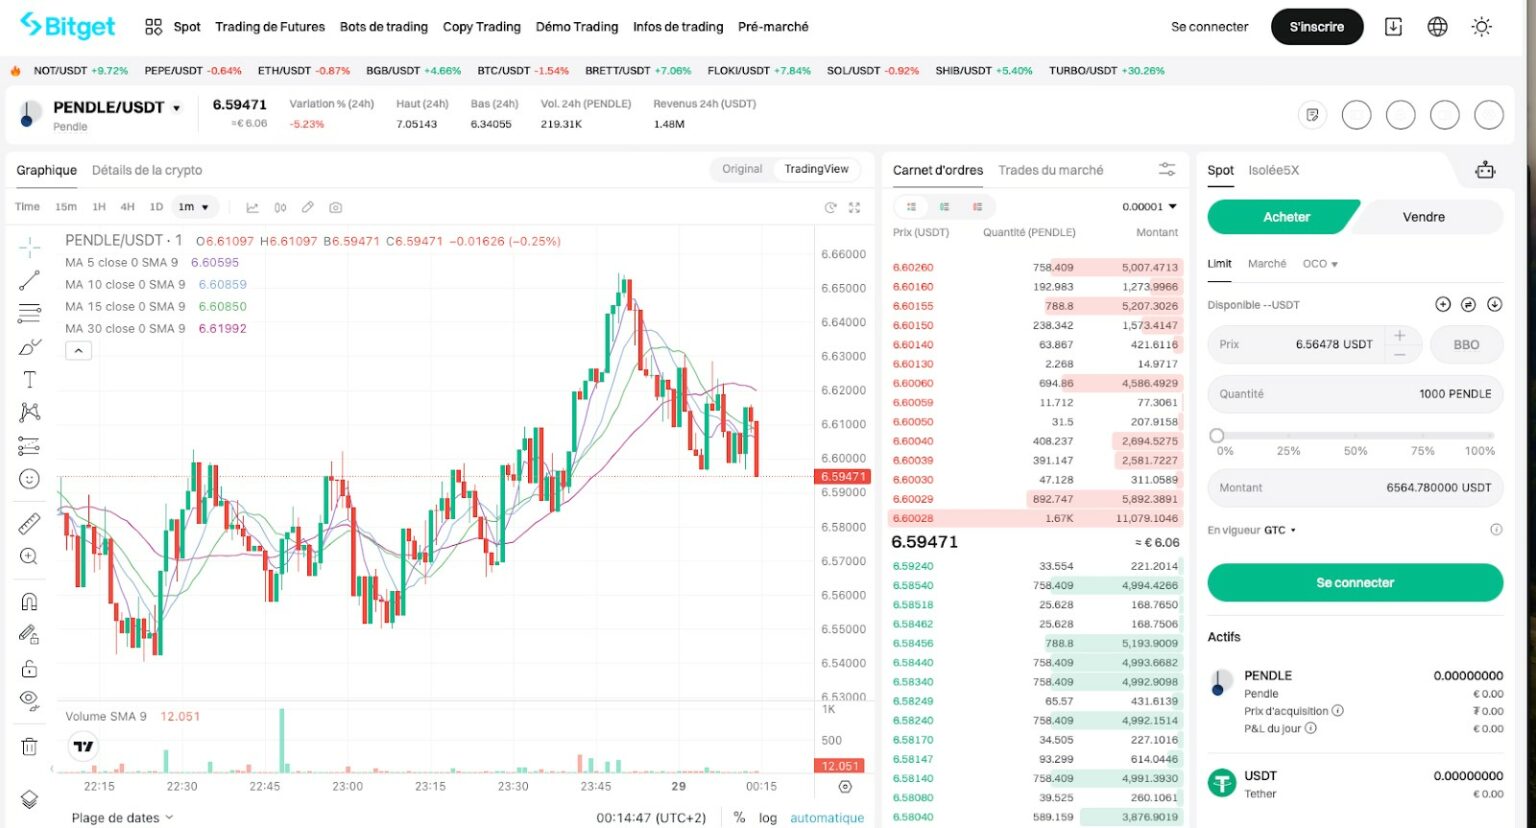Select the Text drawing tool

pos(28,379)
